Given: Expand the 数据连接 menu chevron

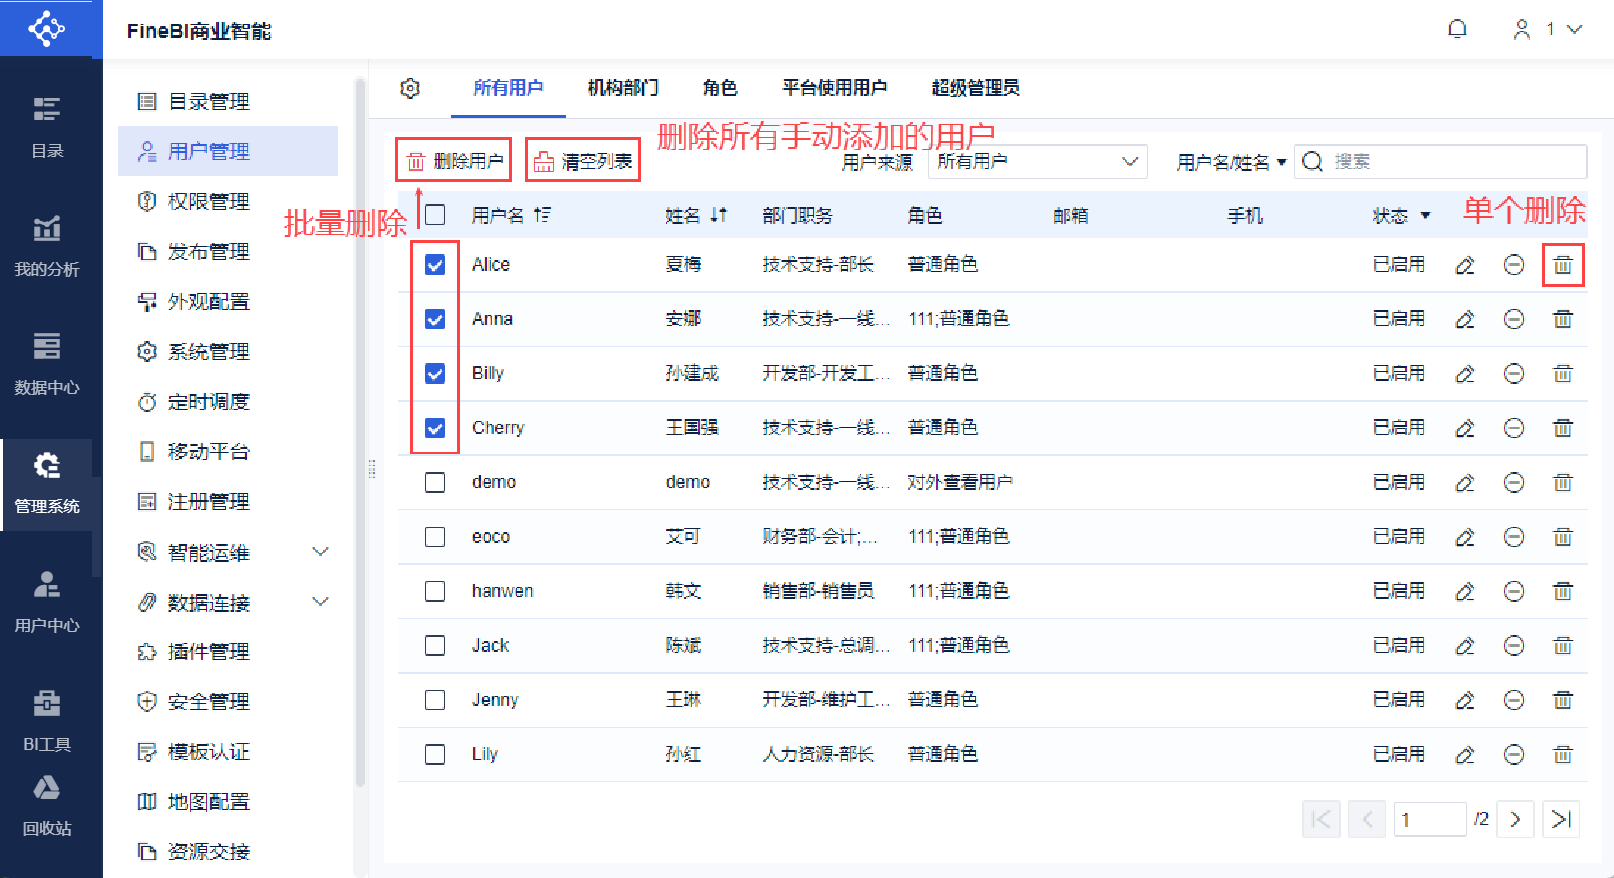Looking at the screenshot, I should pyautogui.click(x=320, y=602).
